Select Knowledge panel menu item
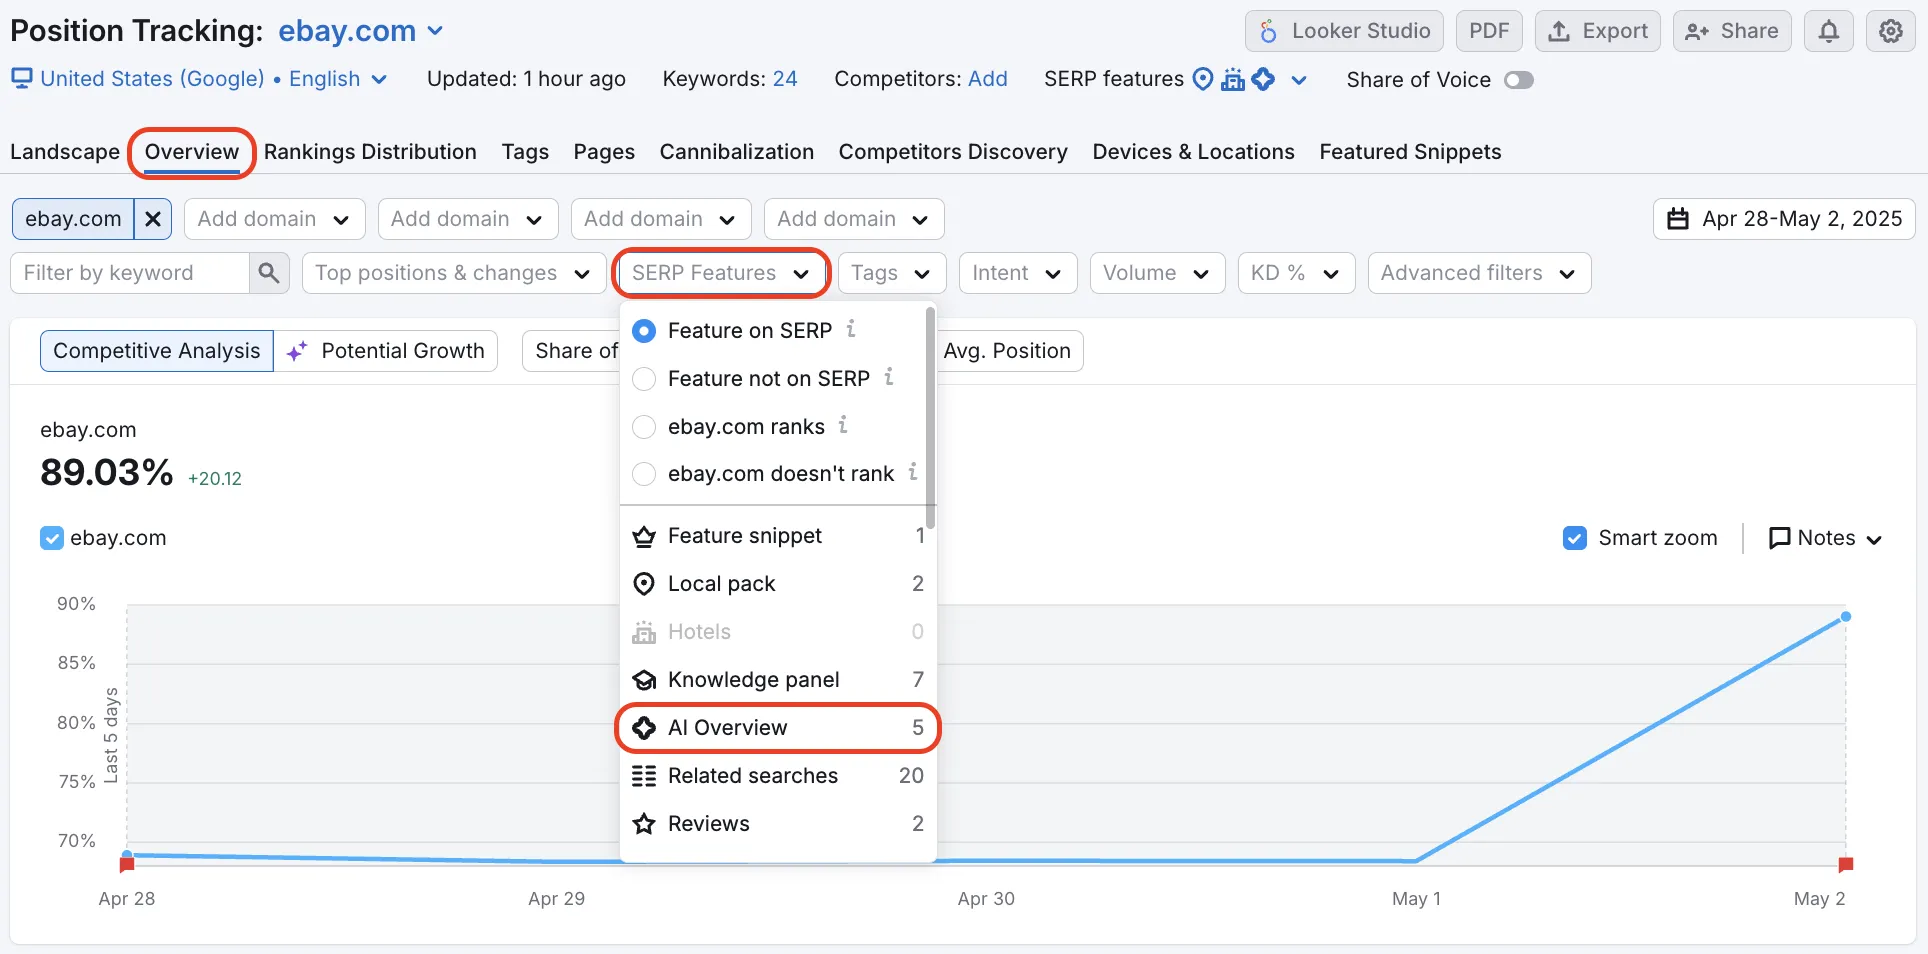 point(777,680)
